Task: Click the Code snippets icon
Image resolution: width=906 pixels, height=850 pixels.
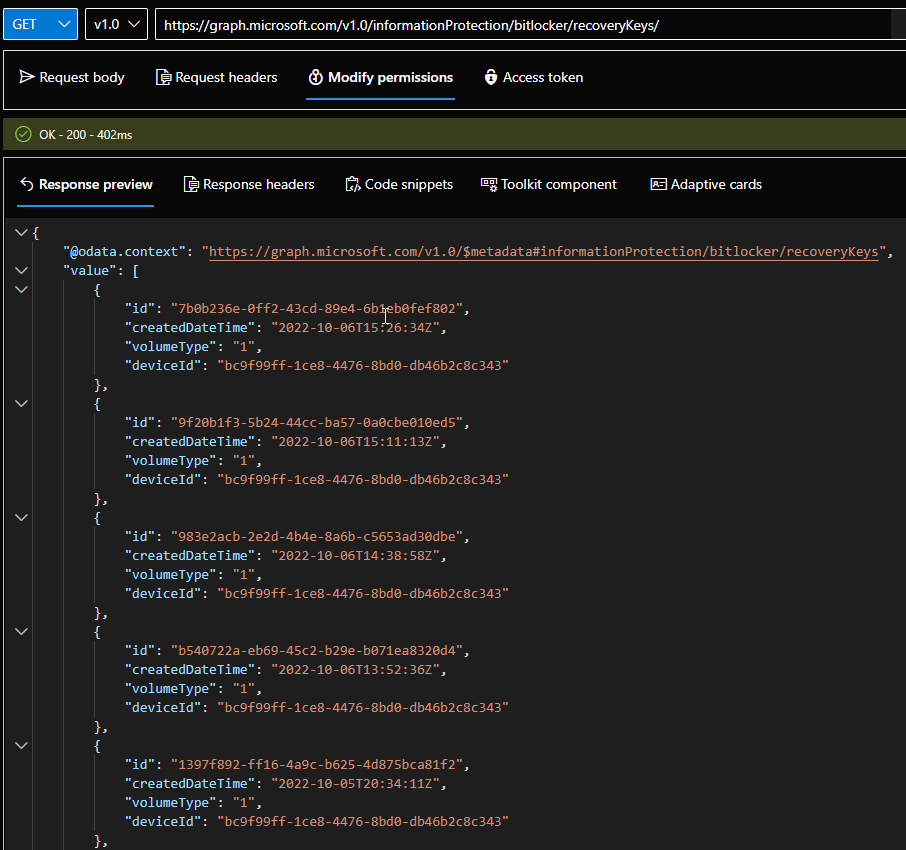Action: [352, 184]
